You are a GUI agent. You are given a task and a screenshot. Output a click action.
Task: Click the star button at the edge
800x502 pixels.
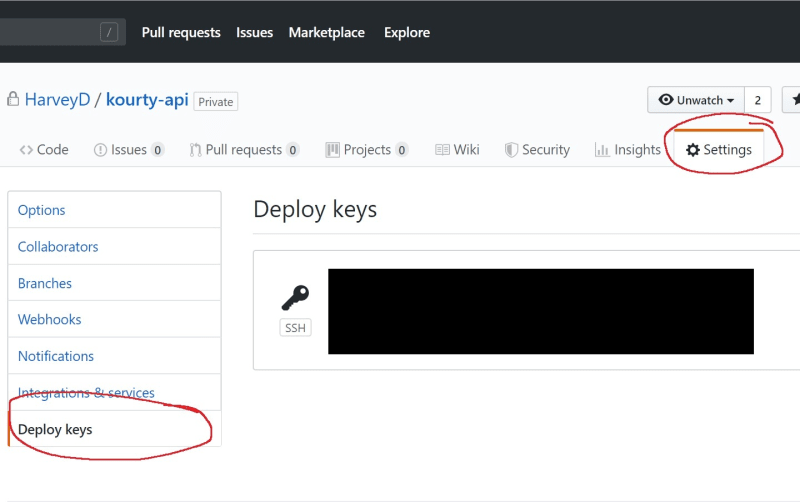pyautogui.click(x=791, y=100)
